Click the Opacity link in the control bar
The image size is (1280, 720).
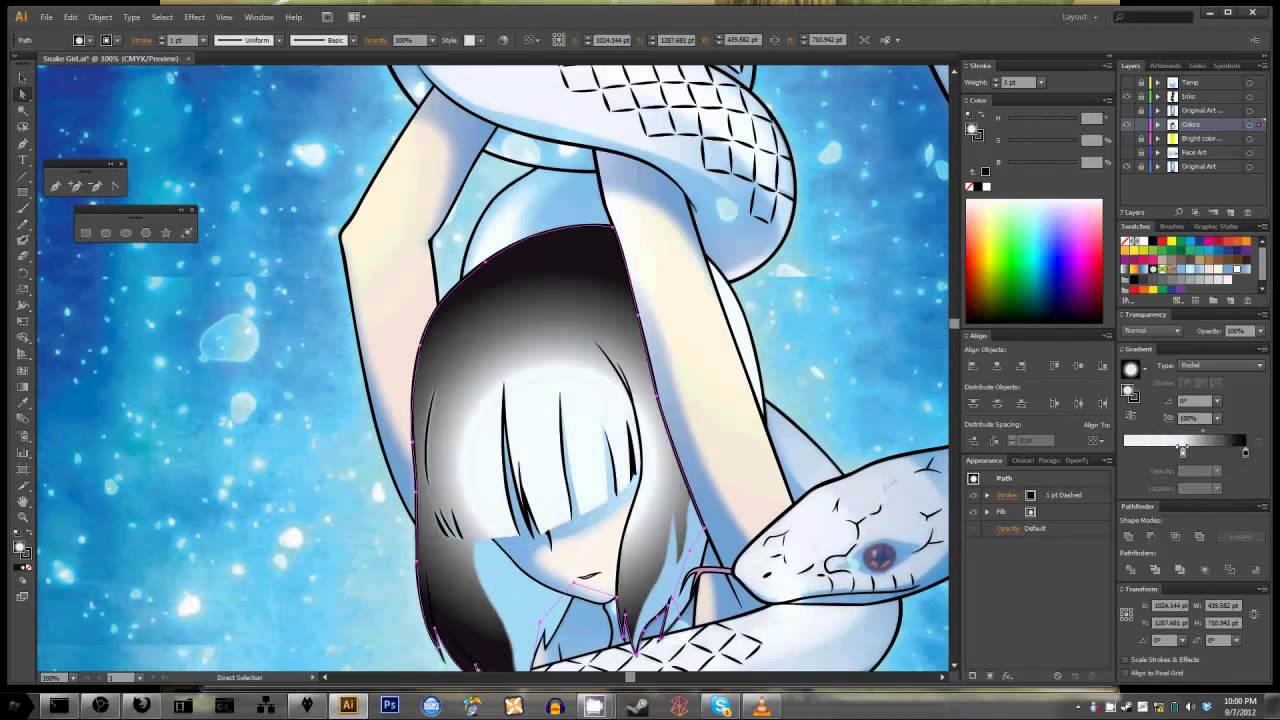pyautogui.click(x=375, y=40)
